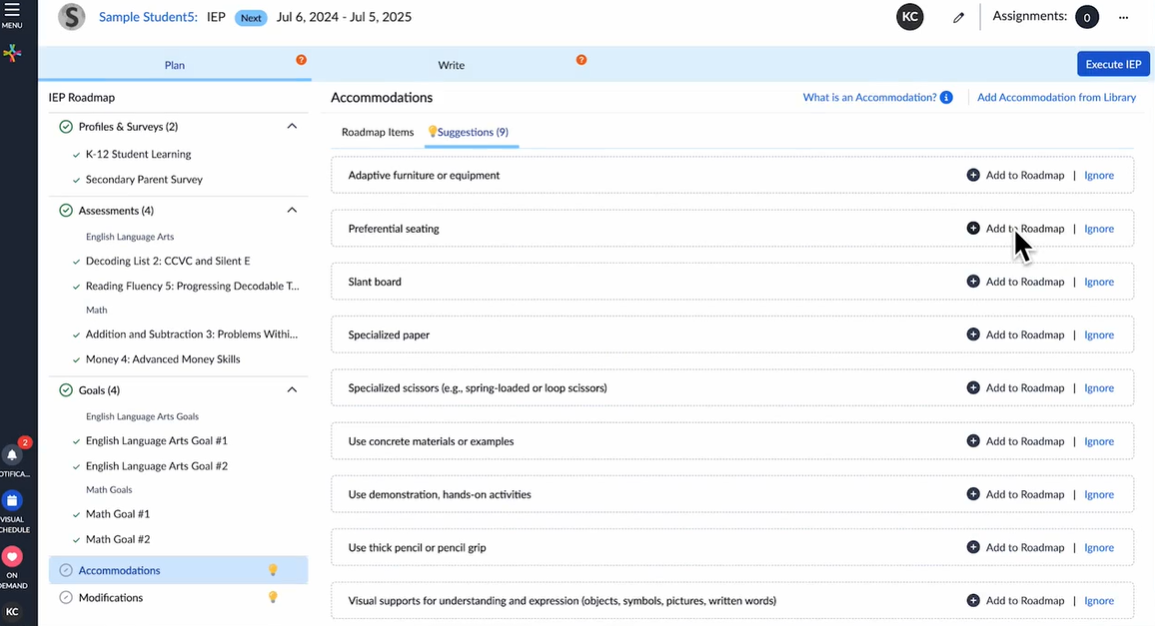Viewport: 1155px width, 626px height.
Task: Toggle the Profiles & Surveys check circle
Action: click(66, 127)
